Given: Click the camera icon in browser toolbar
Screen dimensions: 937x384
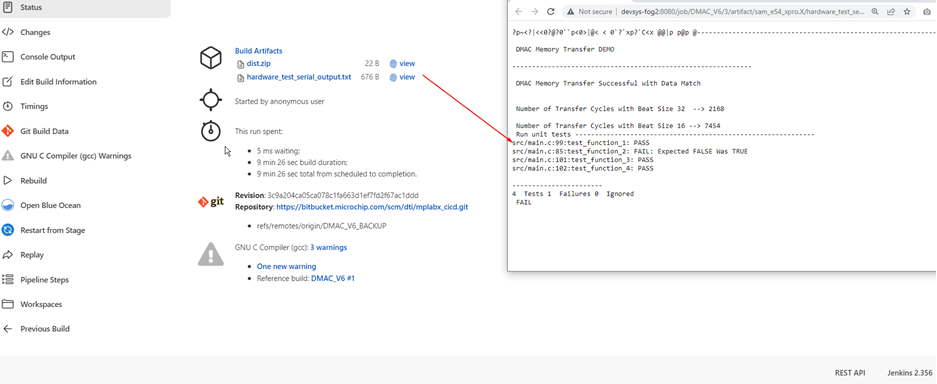Looking at the screenshot, I should 927,11.
